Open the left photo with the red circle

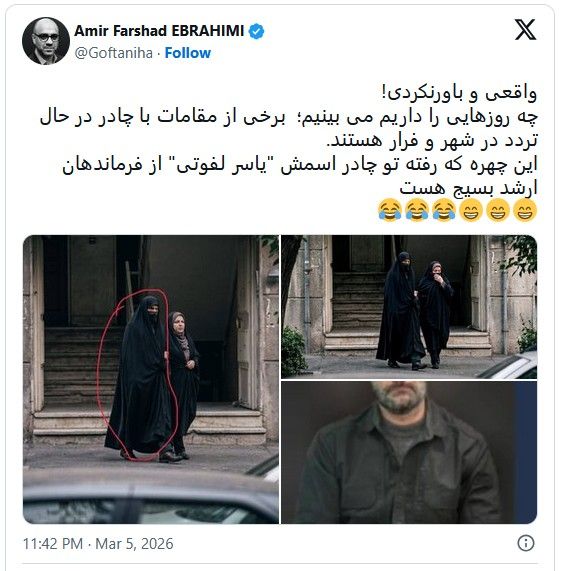(151, 379)
